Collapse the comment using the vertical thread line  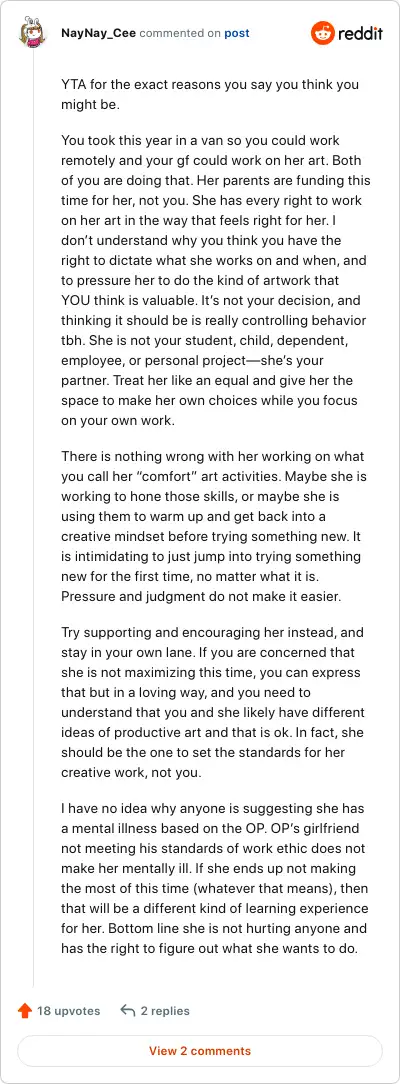(33, 518)
